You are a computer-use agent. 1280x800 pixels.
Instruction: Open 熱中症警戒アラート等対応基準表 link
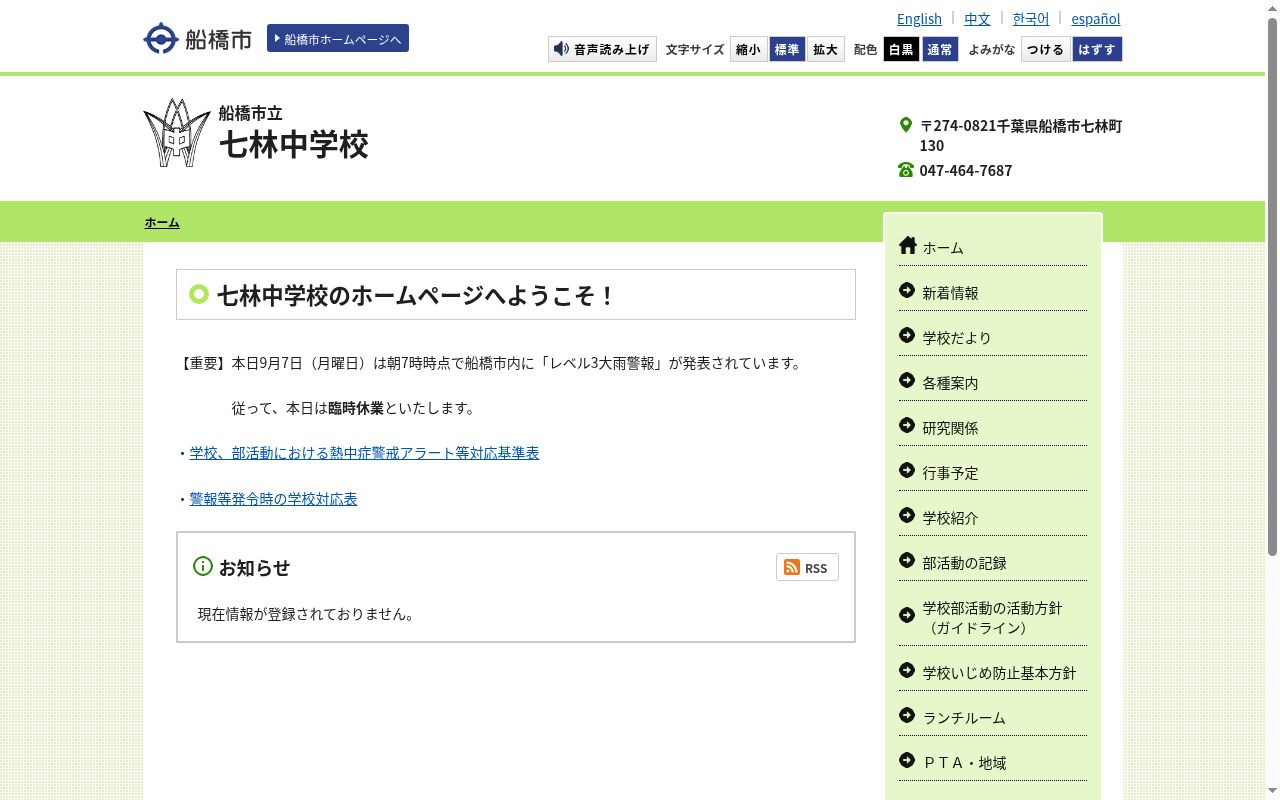364,453
